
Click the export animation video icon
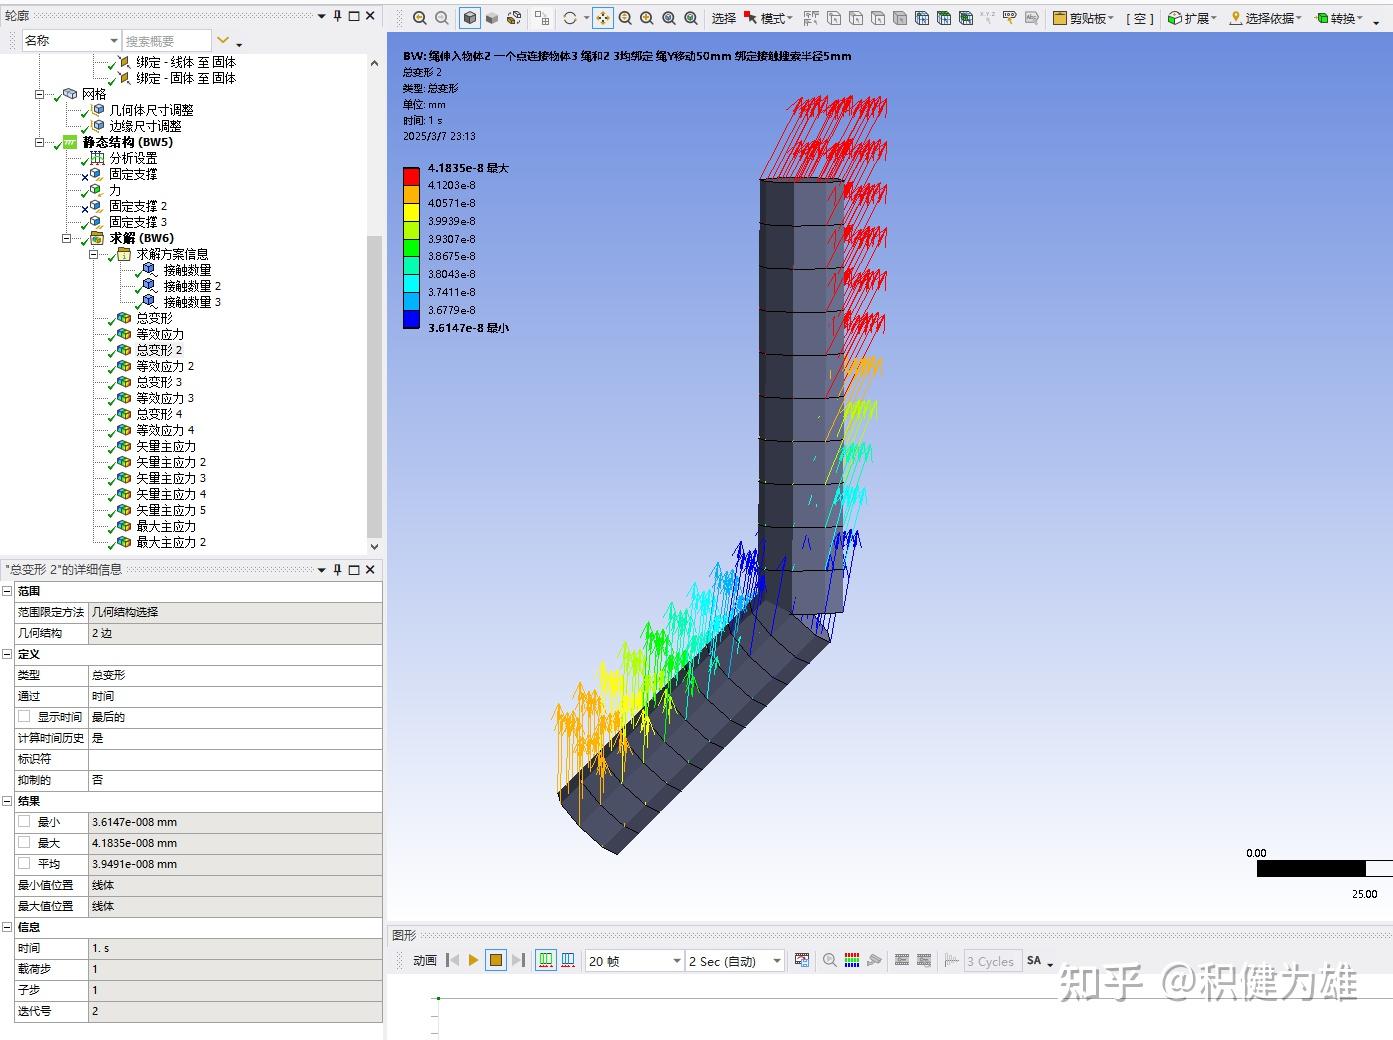[802, 960]
